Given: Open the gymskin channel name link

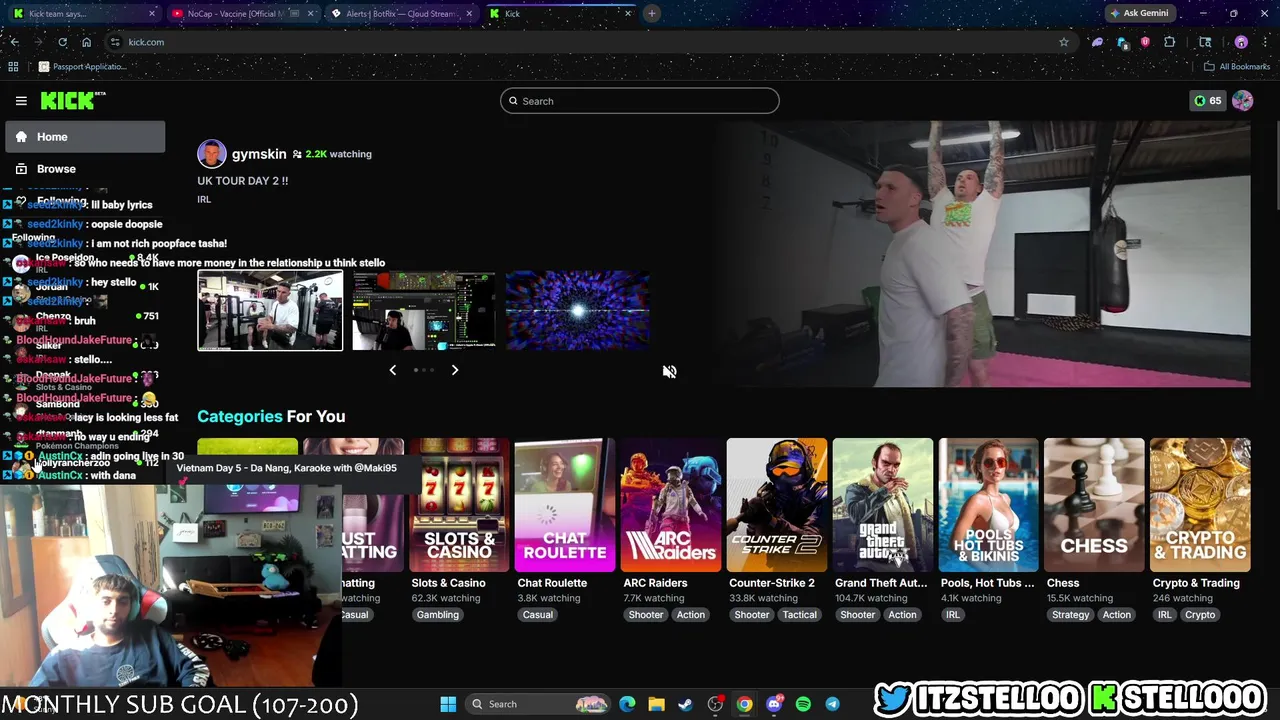Looking at the screenshot, I should (259, 154).
